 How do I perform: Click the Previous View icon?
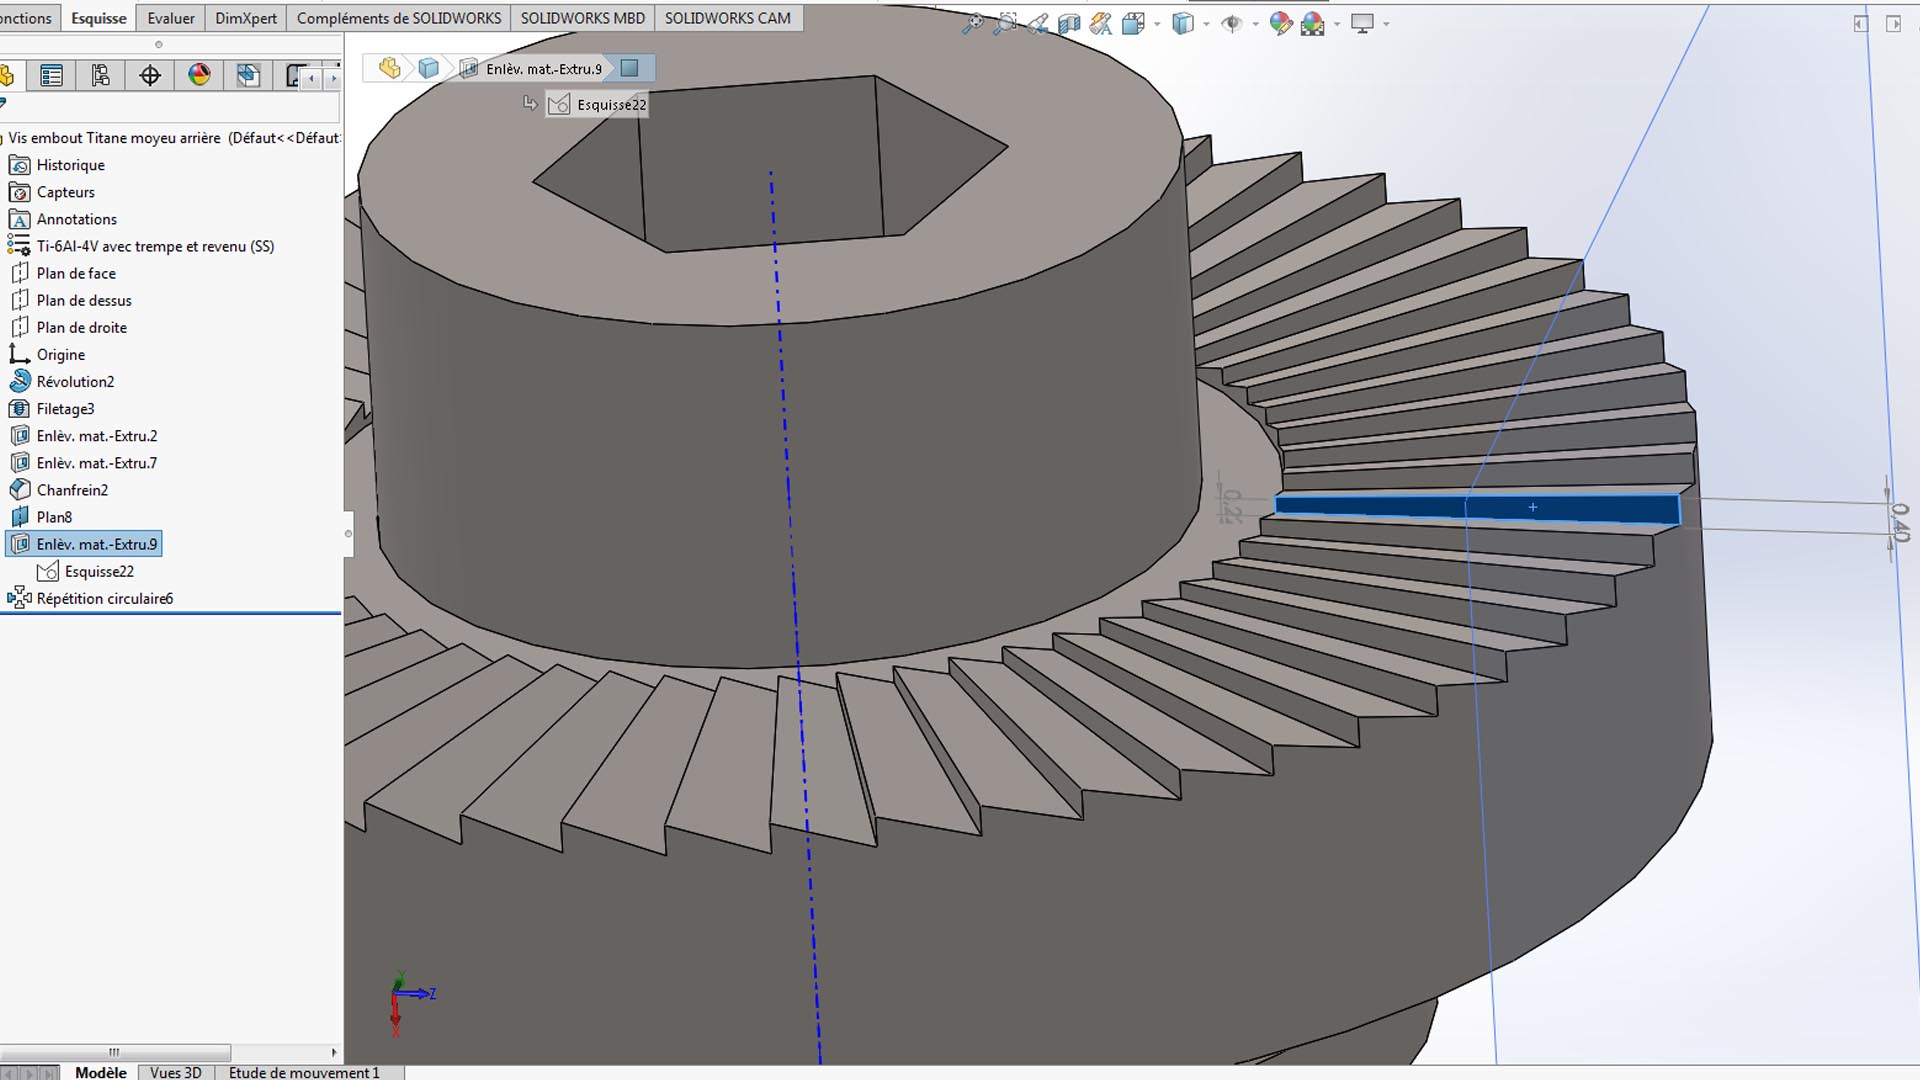tap(1038, 24)
